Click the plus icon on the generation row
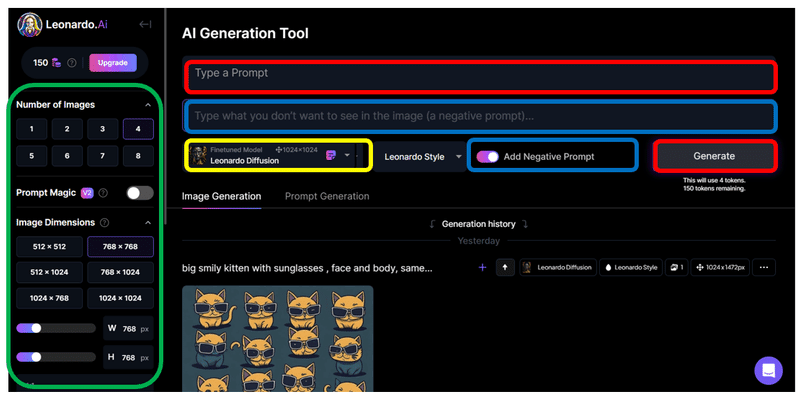This screenshot has height=397, width=800. point(482,267)
